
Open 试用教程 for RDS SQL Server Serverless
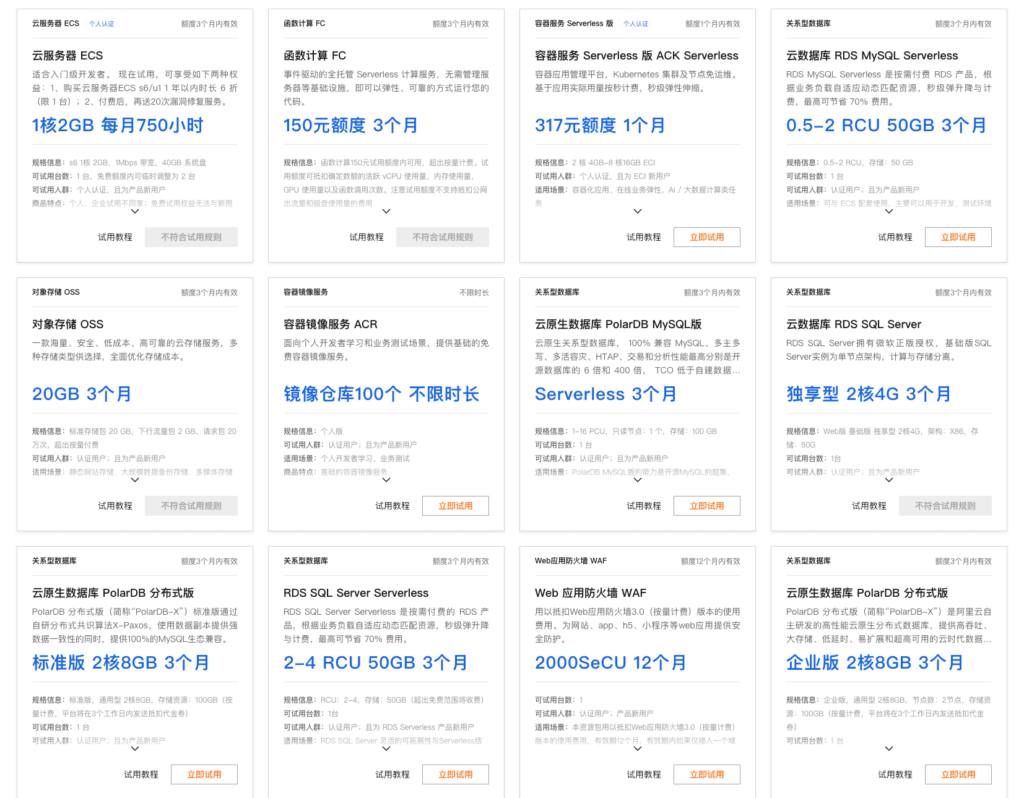392,774
